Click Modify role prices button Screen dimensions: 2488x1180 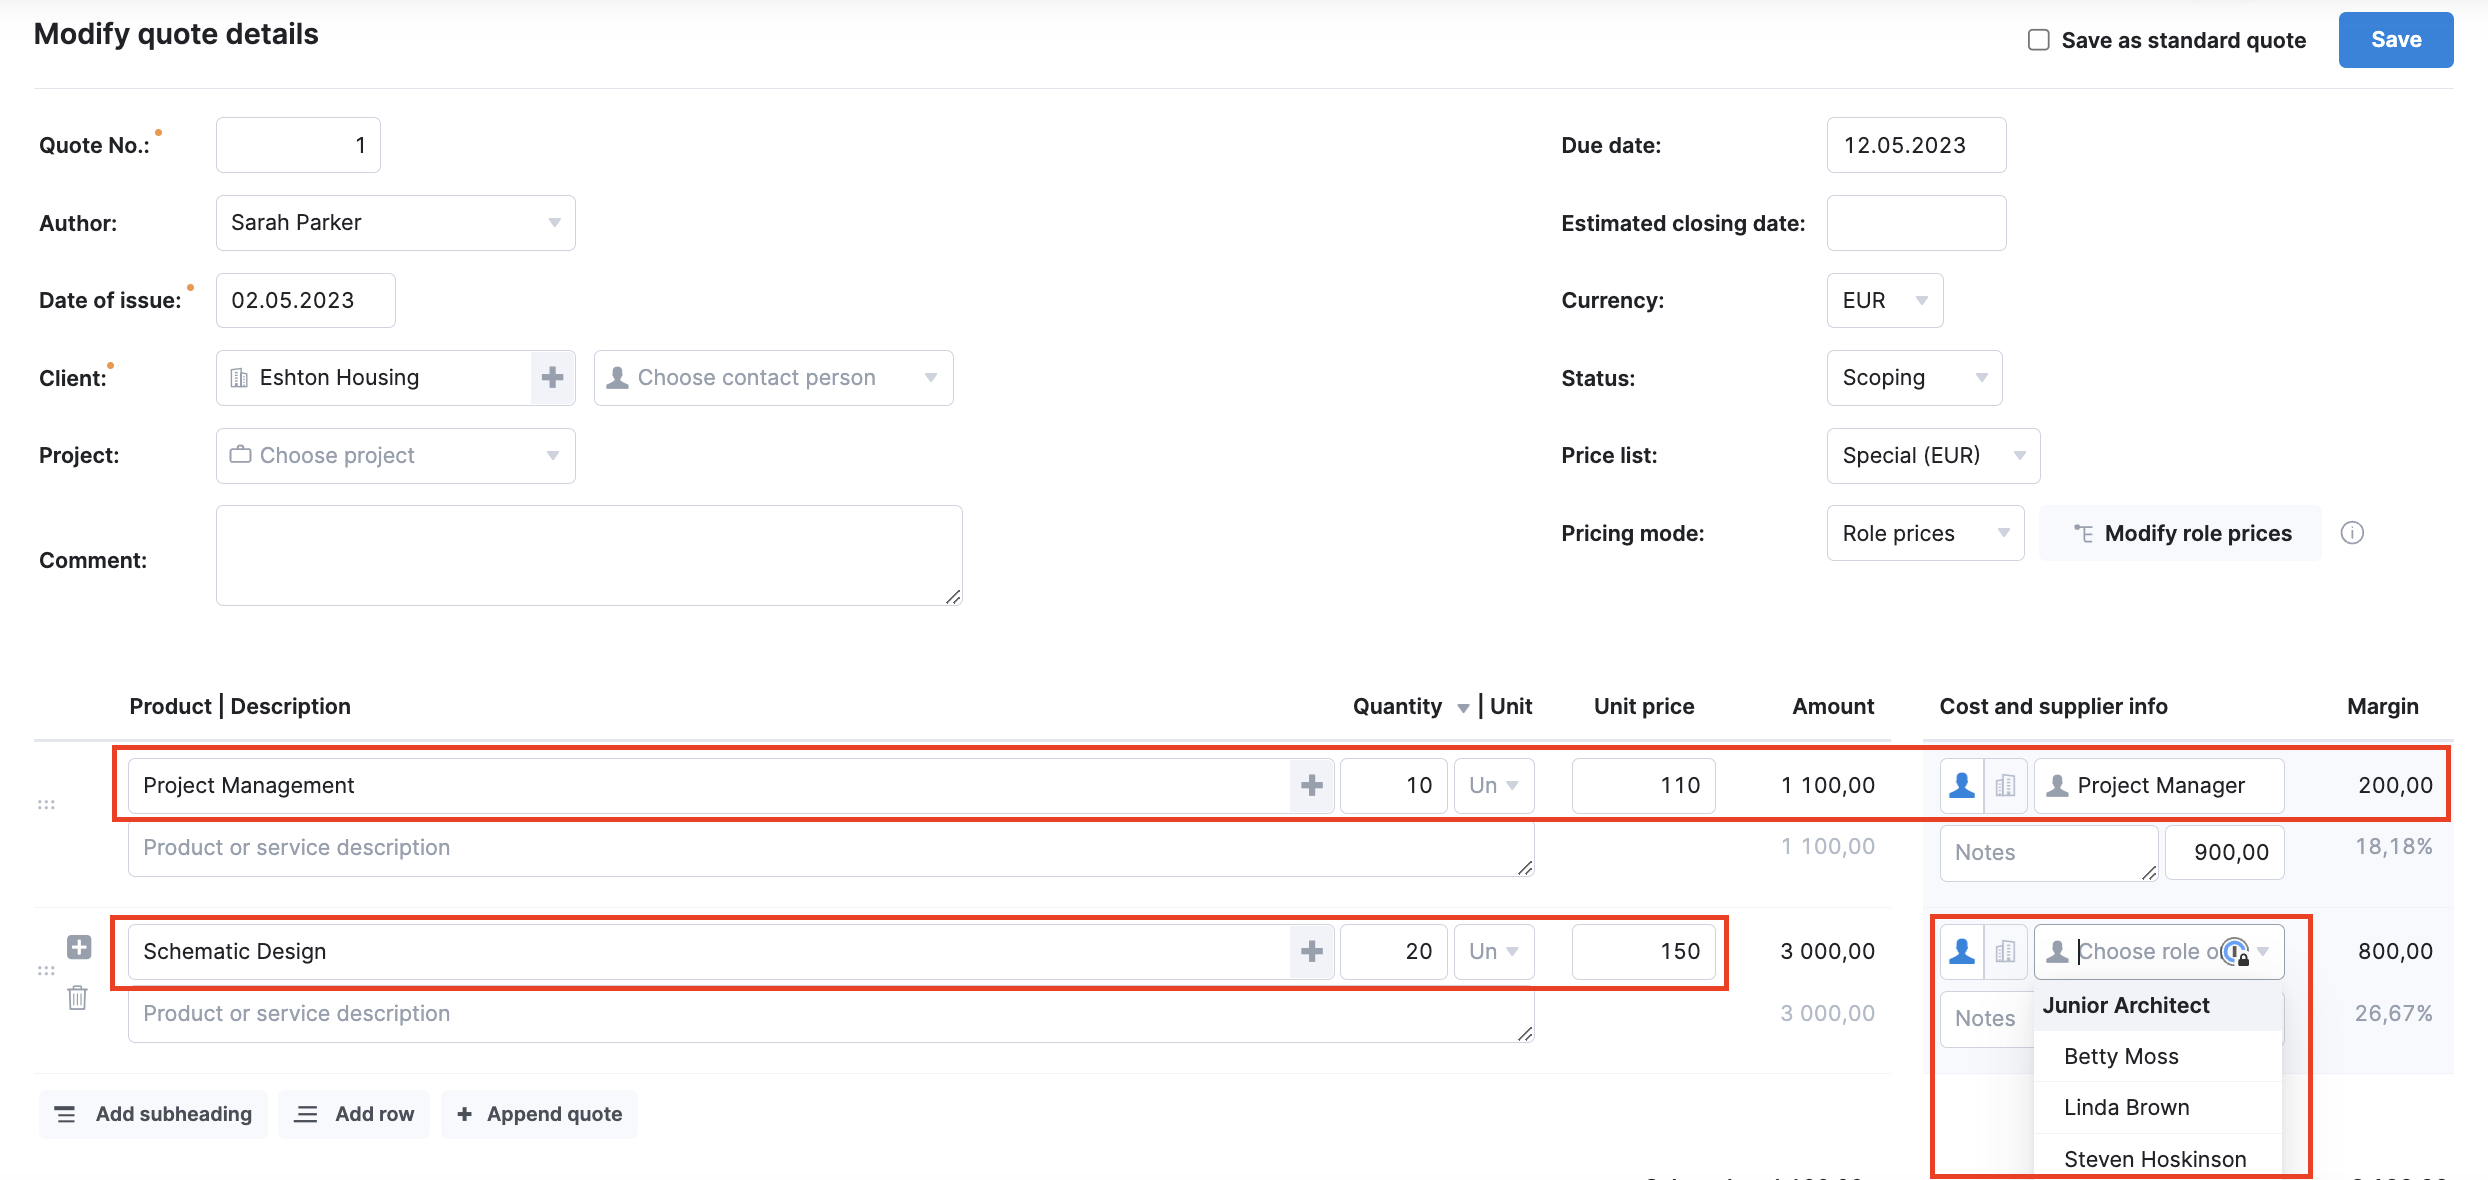(2180, 533)
